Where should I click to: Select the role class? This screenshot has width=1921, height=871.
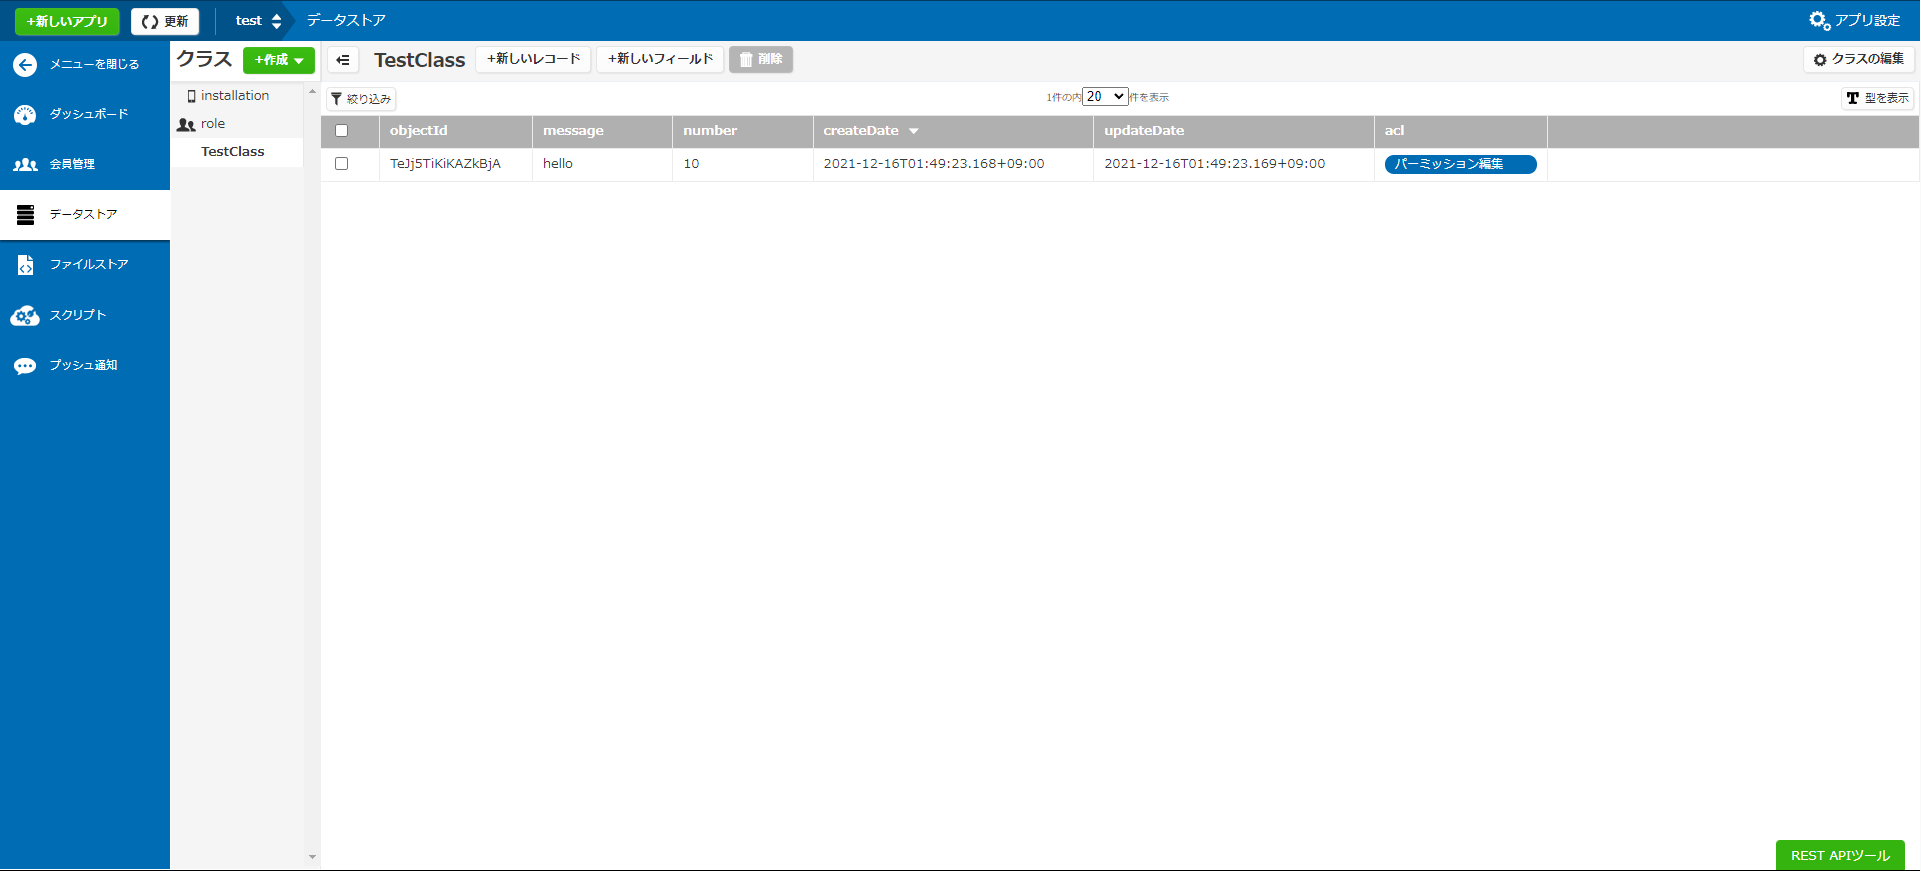tap(213, 124)
